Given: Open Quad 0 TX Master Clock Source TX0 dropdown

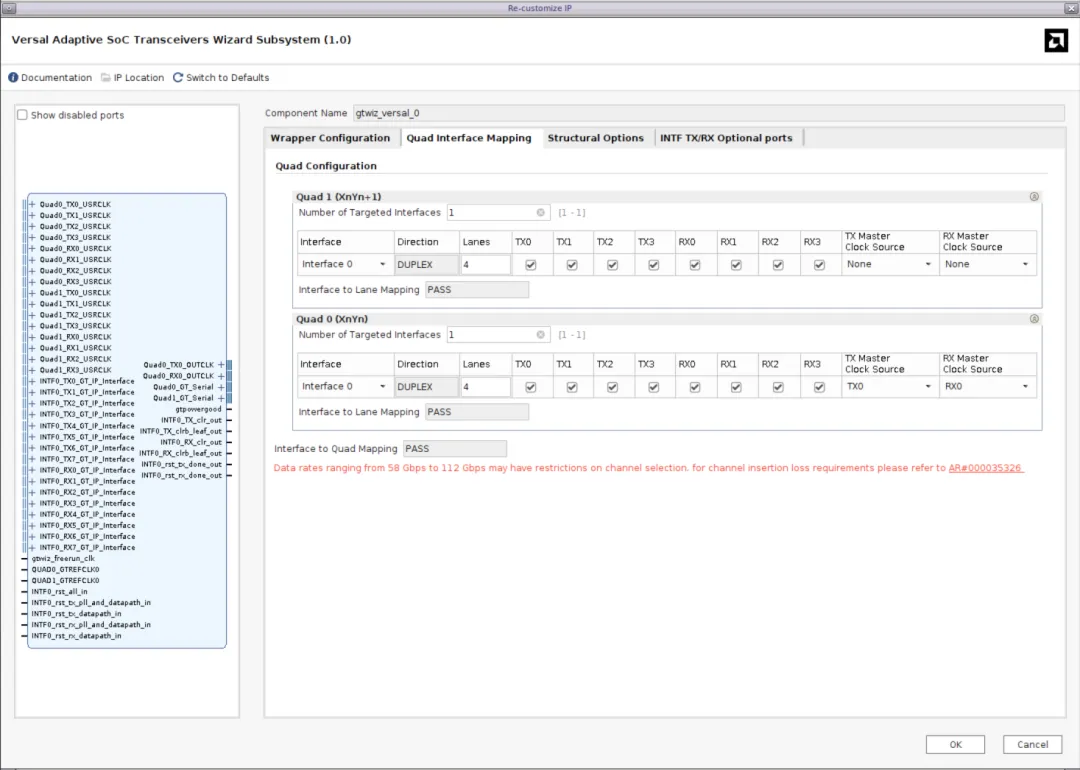Looking at the screenshot, I should [889, 387].
